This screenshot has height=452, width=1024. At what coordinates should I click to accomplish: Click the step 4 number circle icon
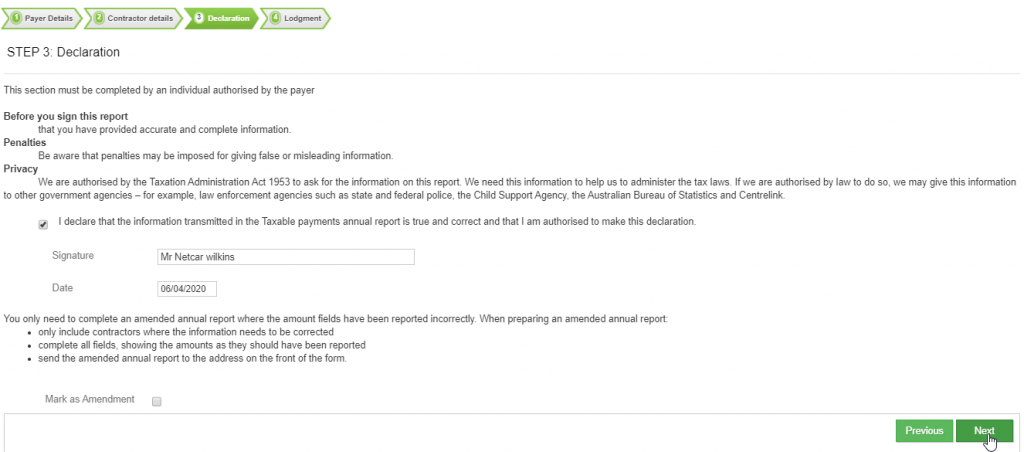pos(276,18)
